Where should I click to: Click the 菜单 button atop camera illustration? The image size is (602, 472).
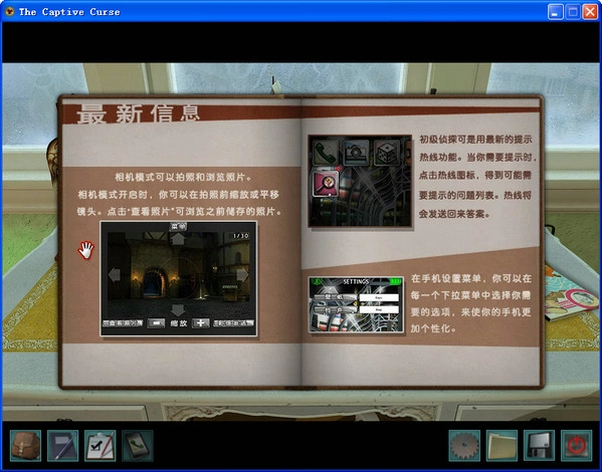pyautogui.click(x=178, y=226)
